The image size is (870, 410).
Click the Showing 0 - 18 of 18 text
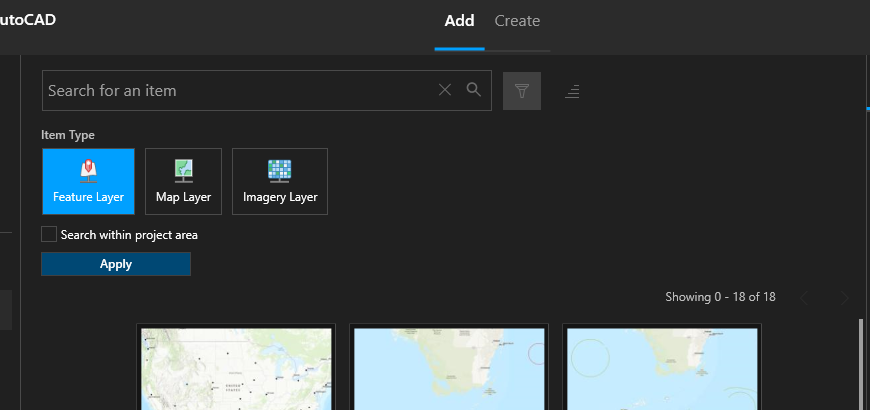(720, 297)
